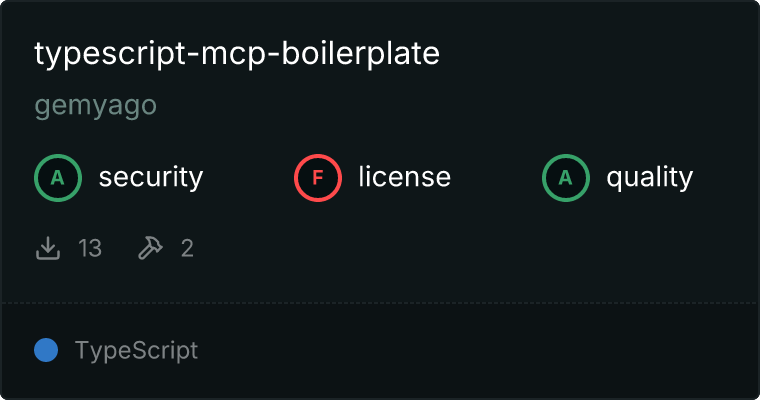Click empty stats row space right of tools count

[475, 248]
